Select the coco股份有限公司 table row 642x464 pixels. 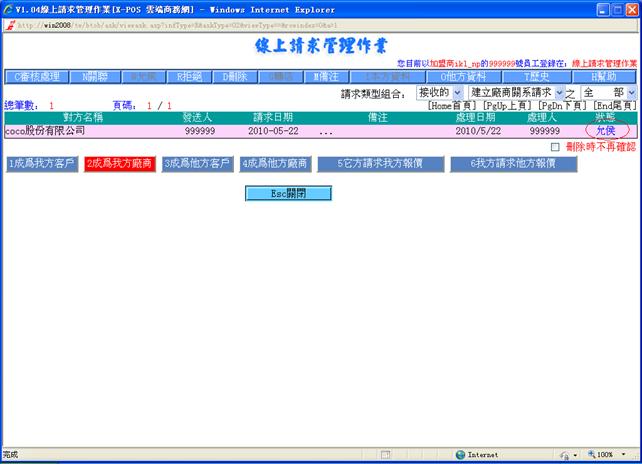[45, 131]
